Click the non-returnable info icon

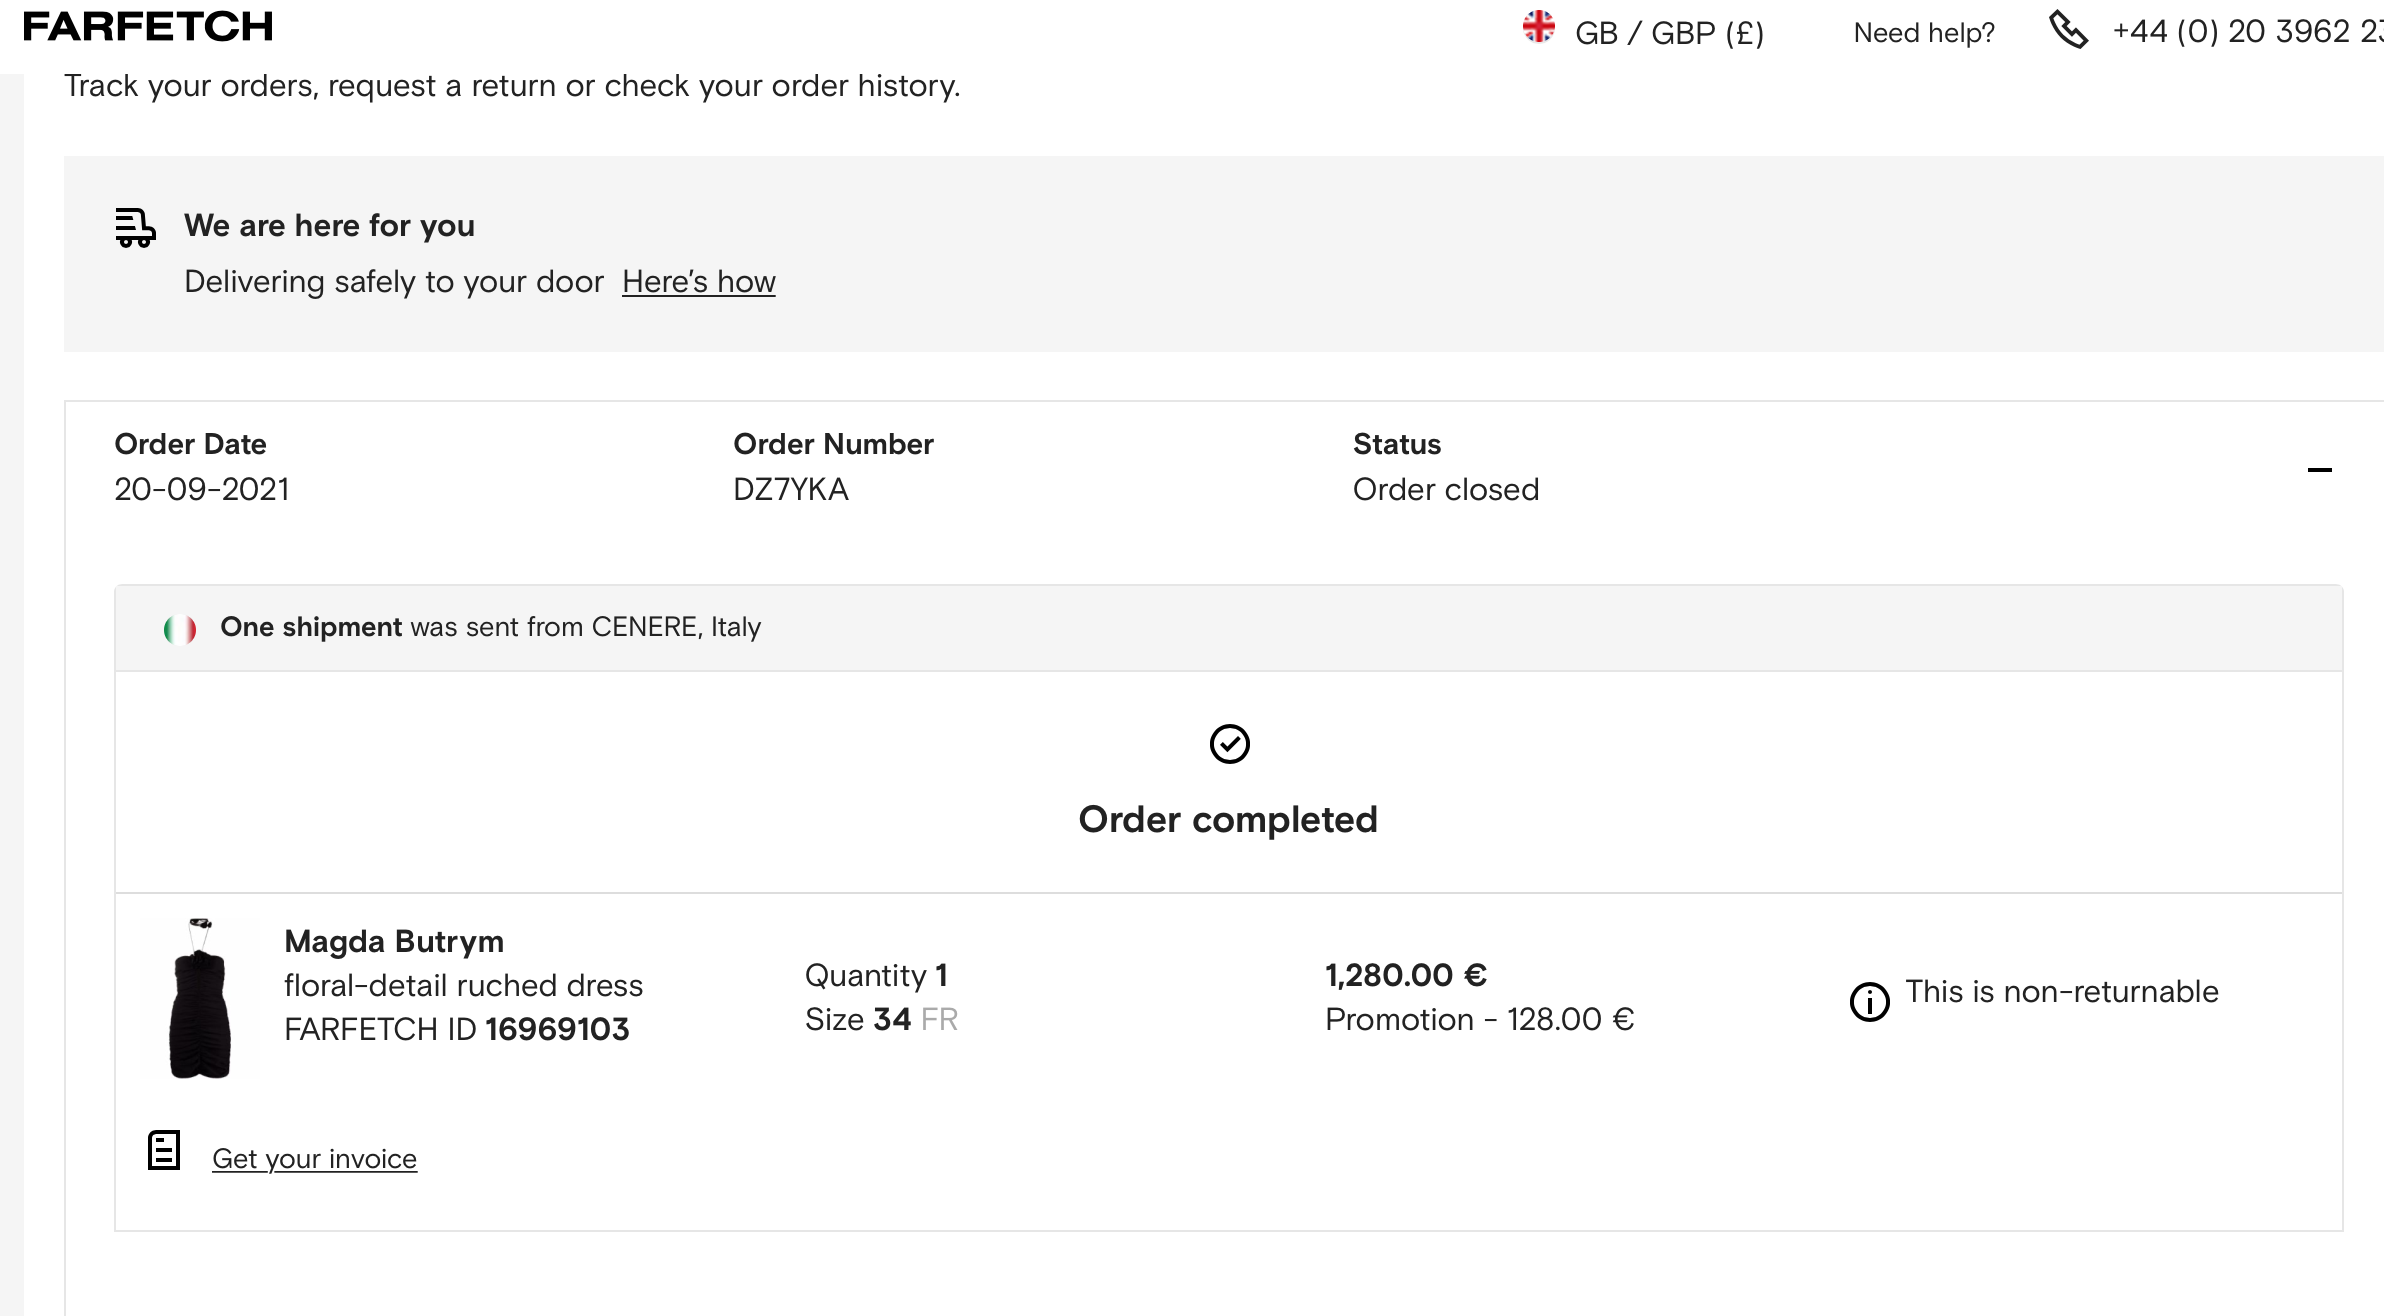coord(1869,1001)
